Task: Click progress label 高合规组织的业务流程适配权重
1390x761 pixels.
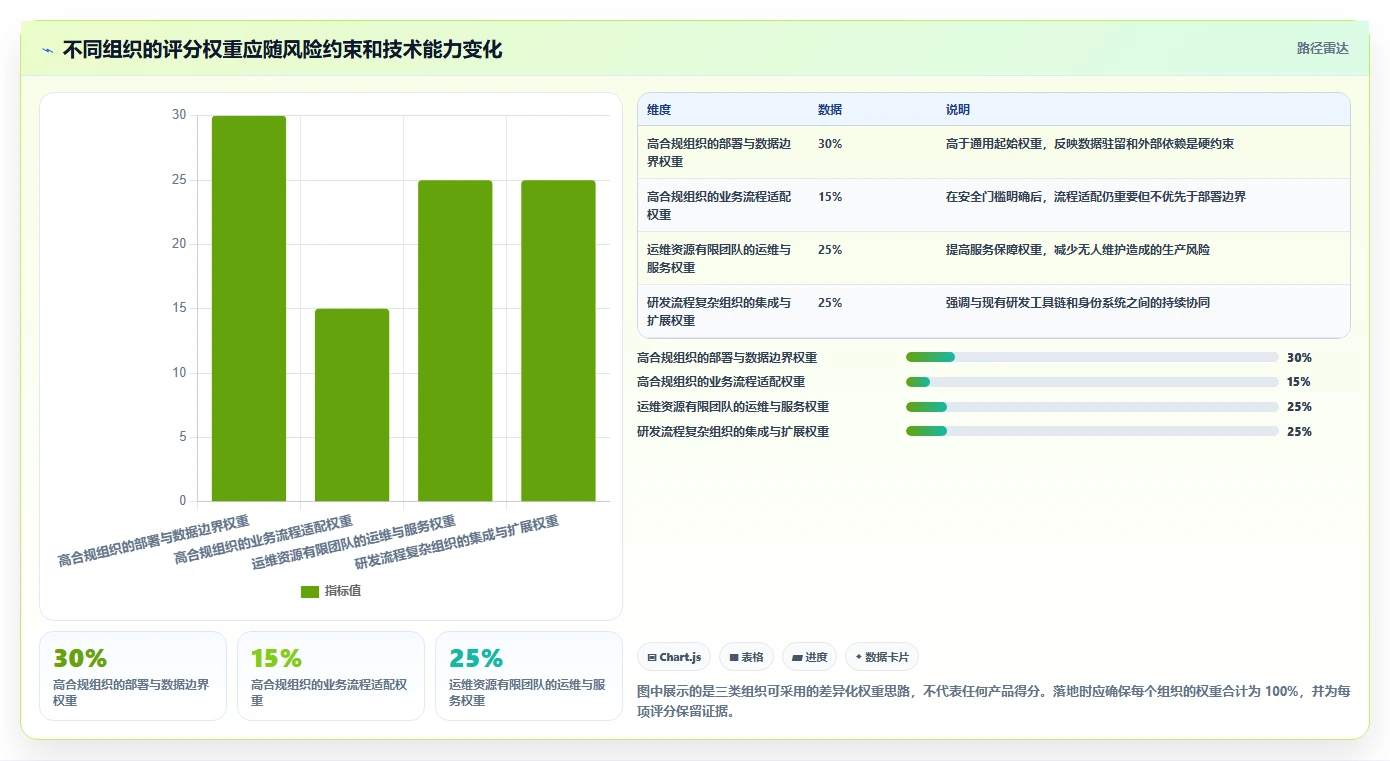Action: 721,382
